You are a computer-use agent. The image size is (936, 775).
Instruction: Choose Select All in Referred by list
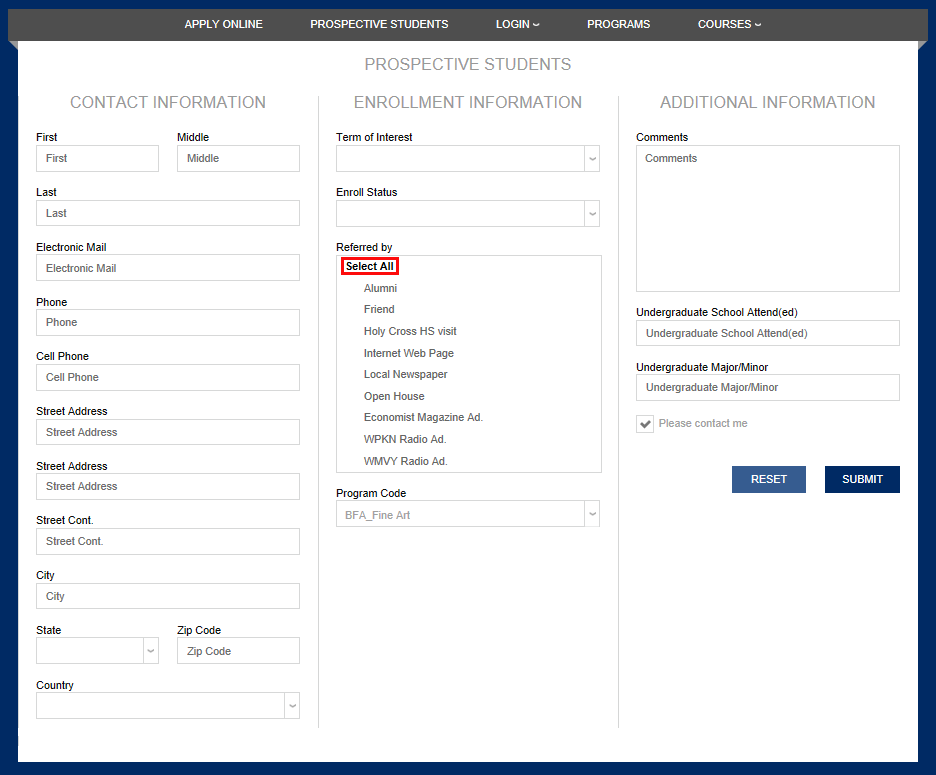(x=370, y=266)
